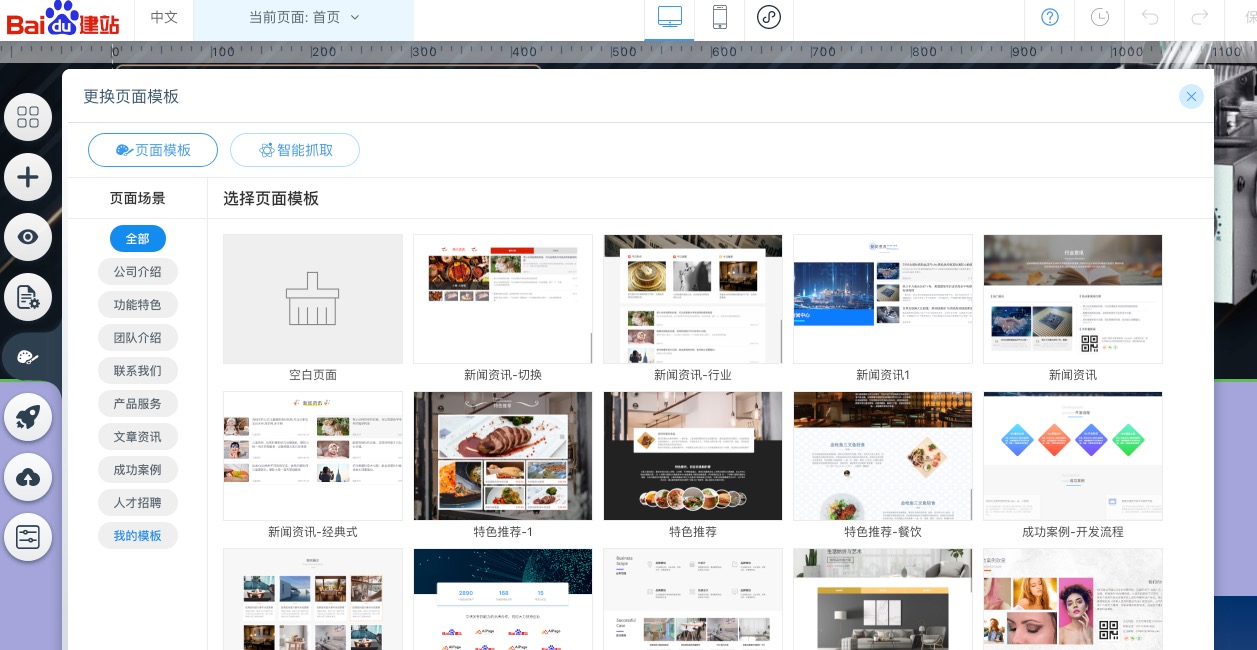Open the paint palette theme icon
Screen dimensions: 1257x650
click(28, 357)
